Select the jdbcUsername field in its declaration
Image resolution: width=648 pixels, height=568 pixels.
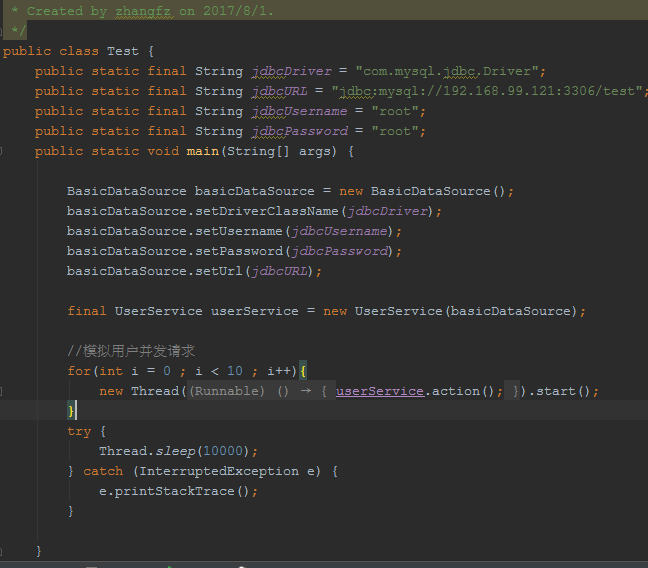click(x=300, y=111)
